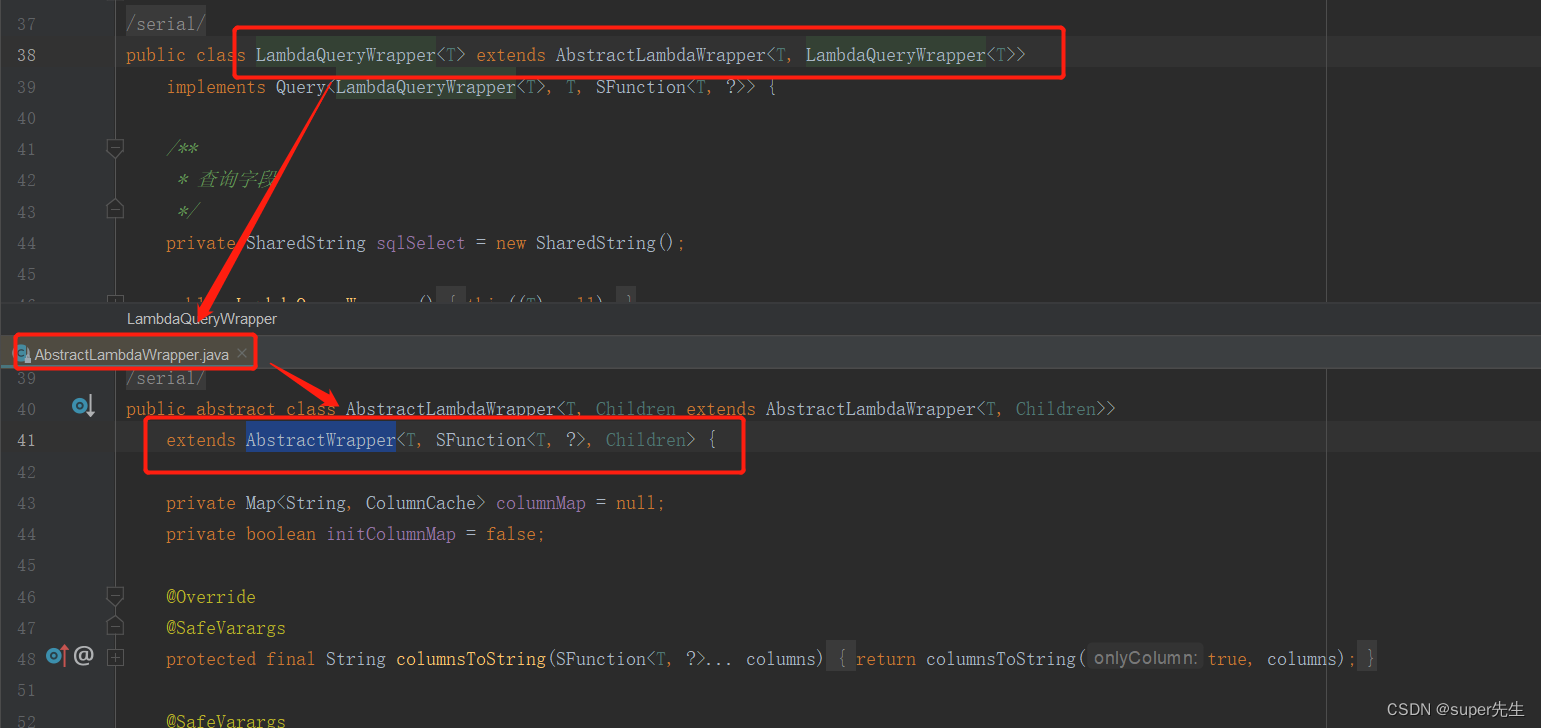
Task: Collapse the fold marker beside @Override line 46
Action: 115,597
